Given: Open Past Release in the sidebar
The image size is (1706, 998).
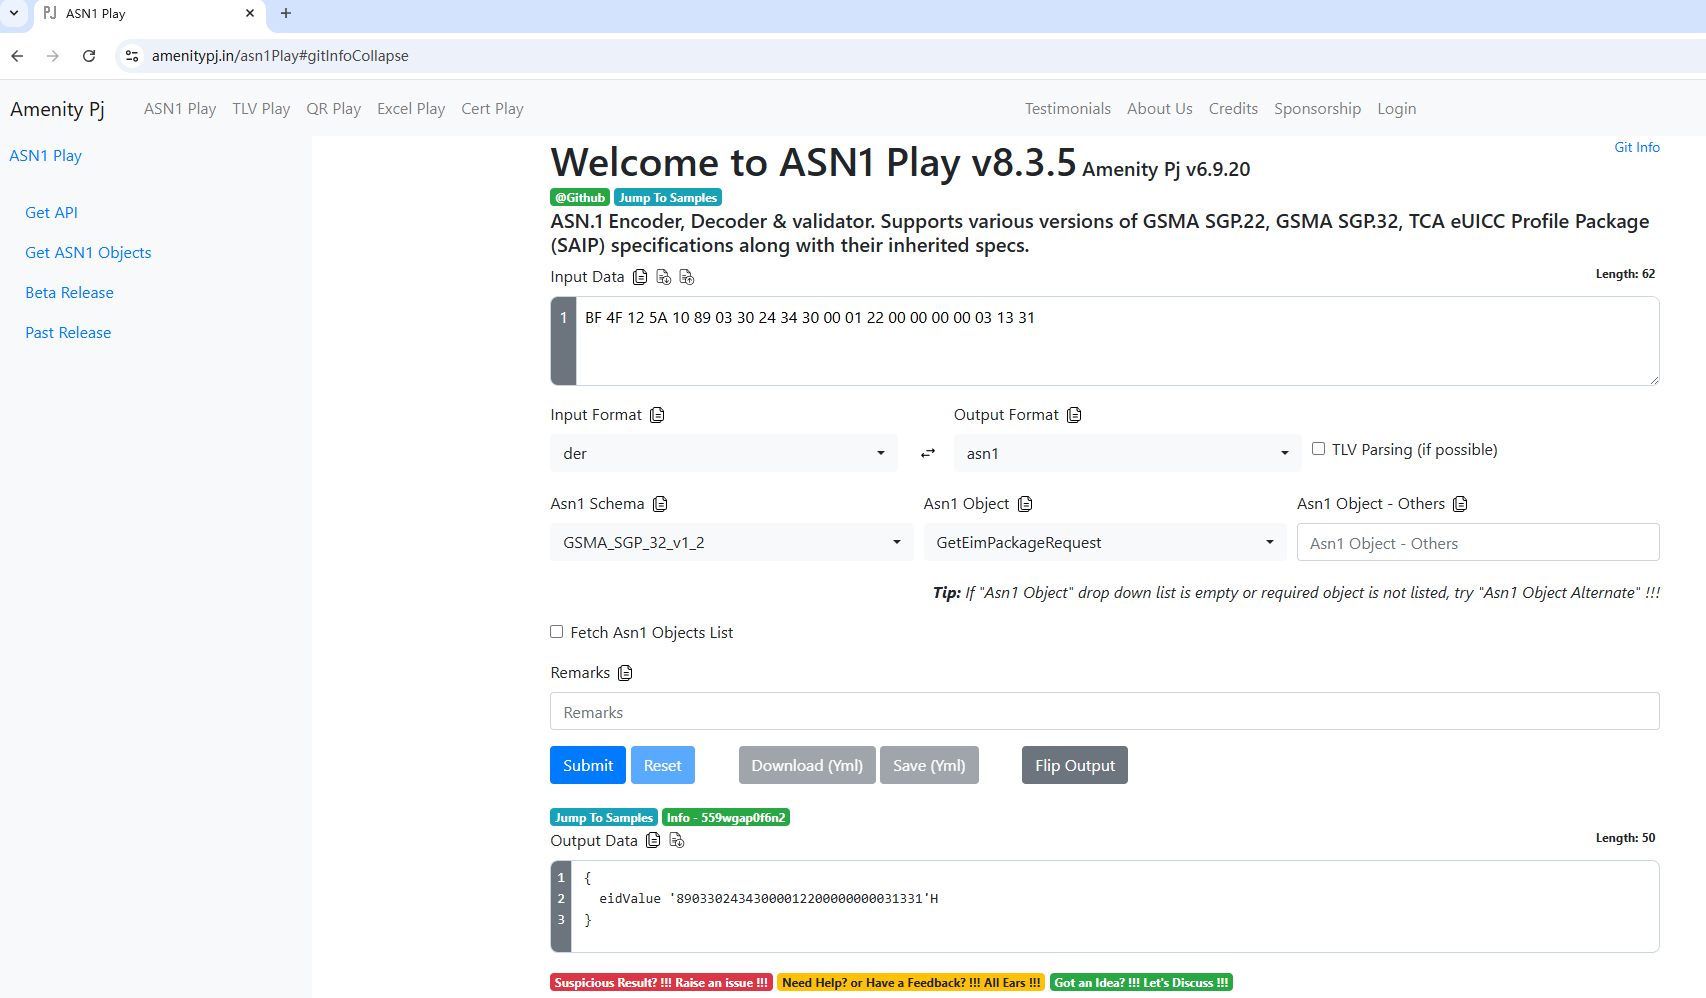Looking at the screenshot, I should coord(68,333).
